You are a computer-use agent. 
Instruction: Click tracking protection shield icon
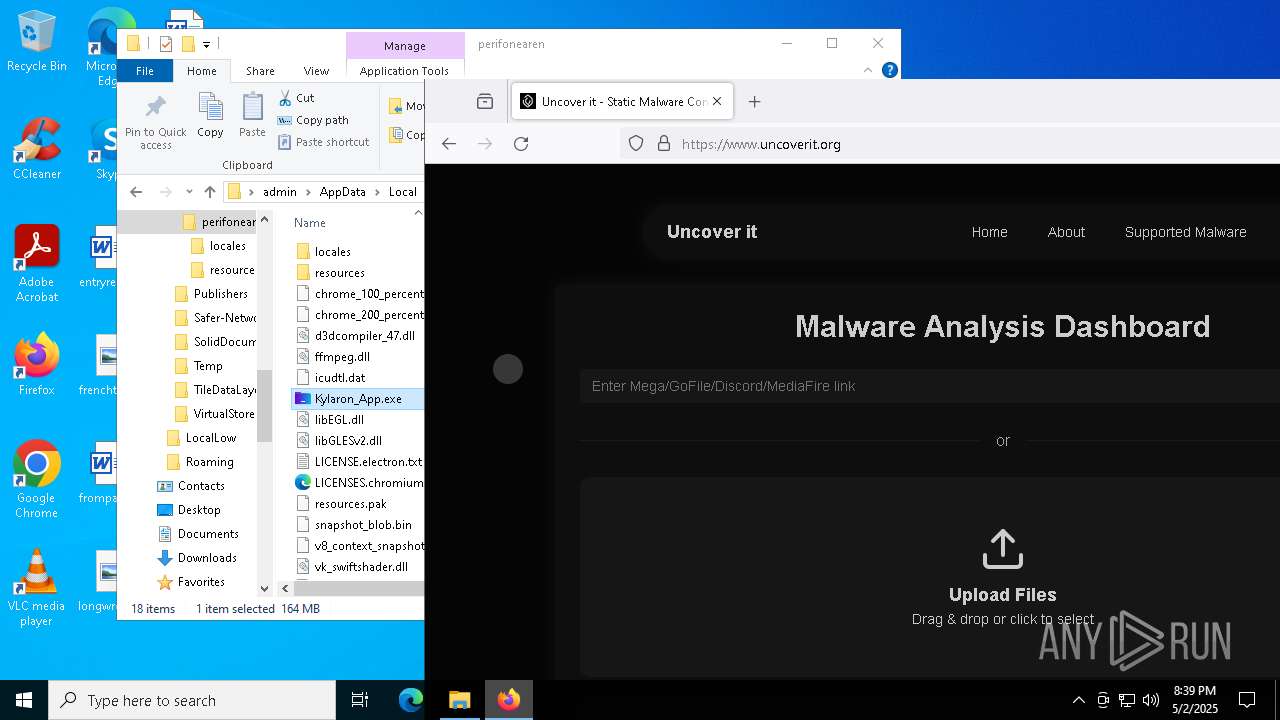636,144
